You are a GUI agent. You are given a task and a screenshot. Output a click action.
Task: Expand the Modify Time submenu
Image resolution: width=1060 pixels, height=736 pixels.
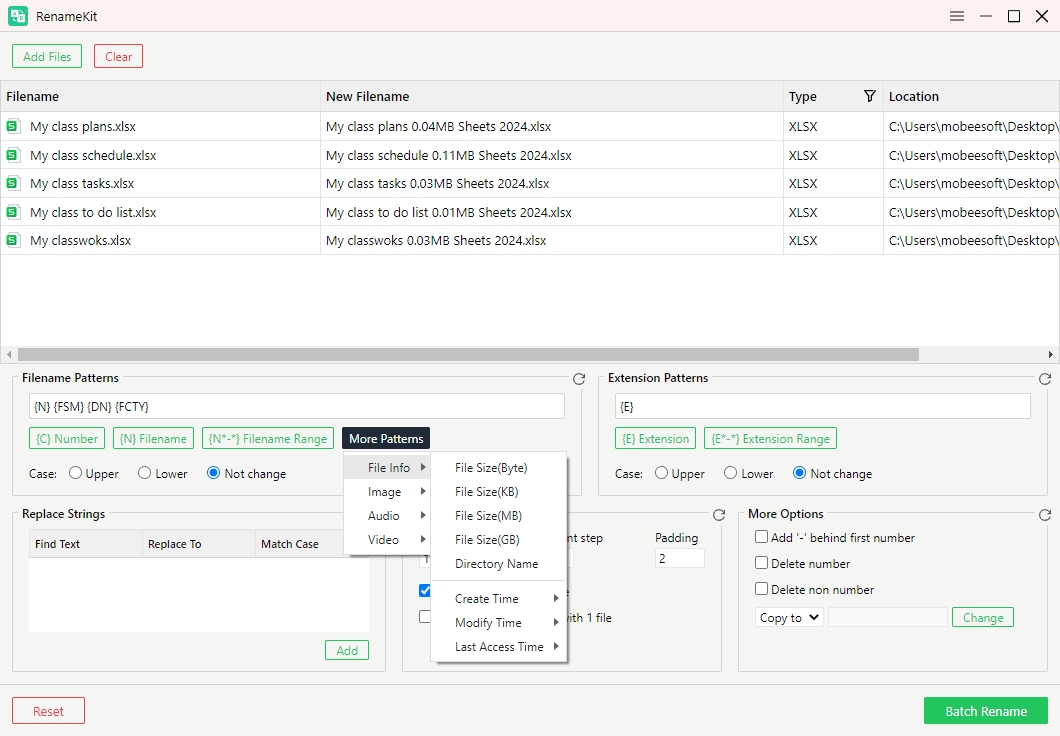499,622
